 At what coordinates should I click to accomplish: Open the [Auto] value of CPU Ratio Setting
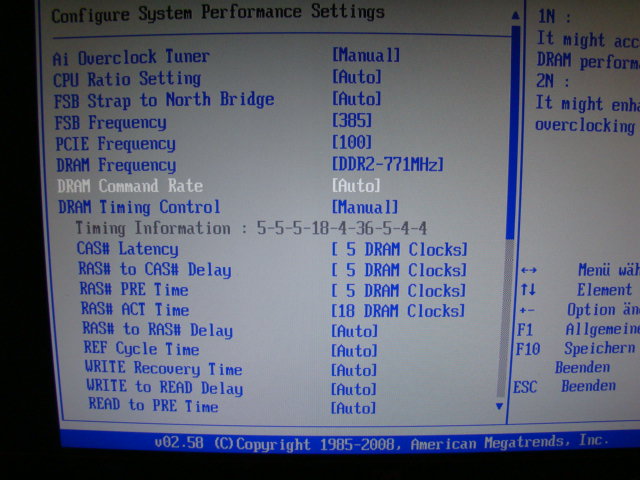click(357, 76)
